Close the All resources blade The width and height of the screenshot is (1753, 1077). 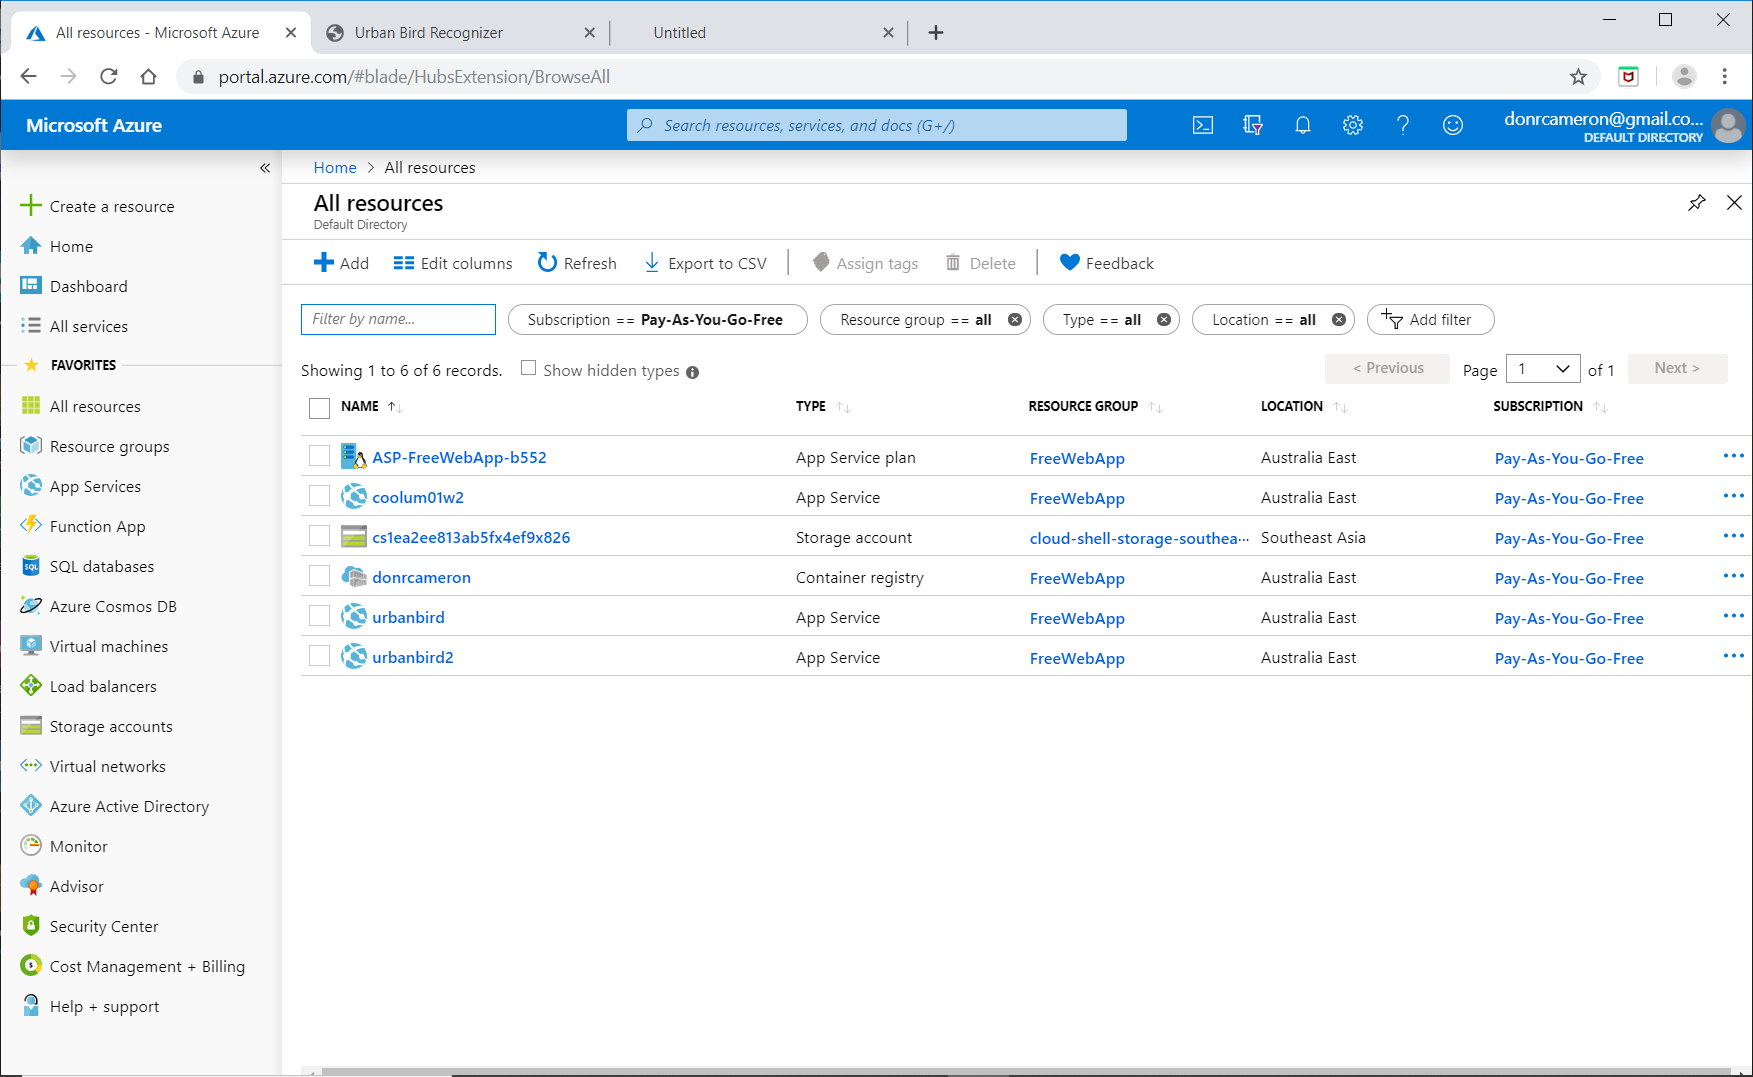pyautogui.click(x=1735, y=203)
